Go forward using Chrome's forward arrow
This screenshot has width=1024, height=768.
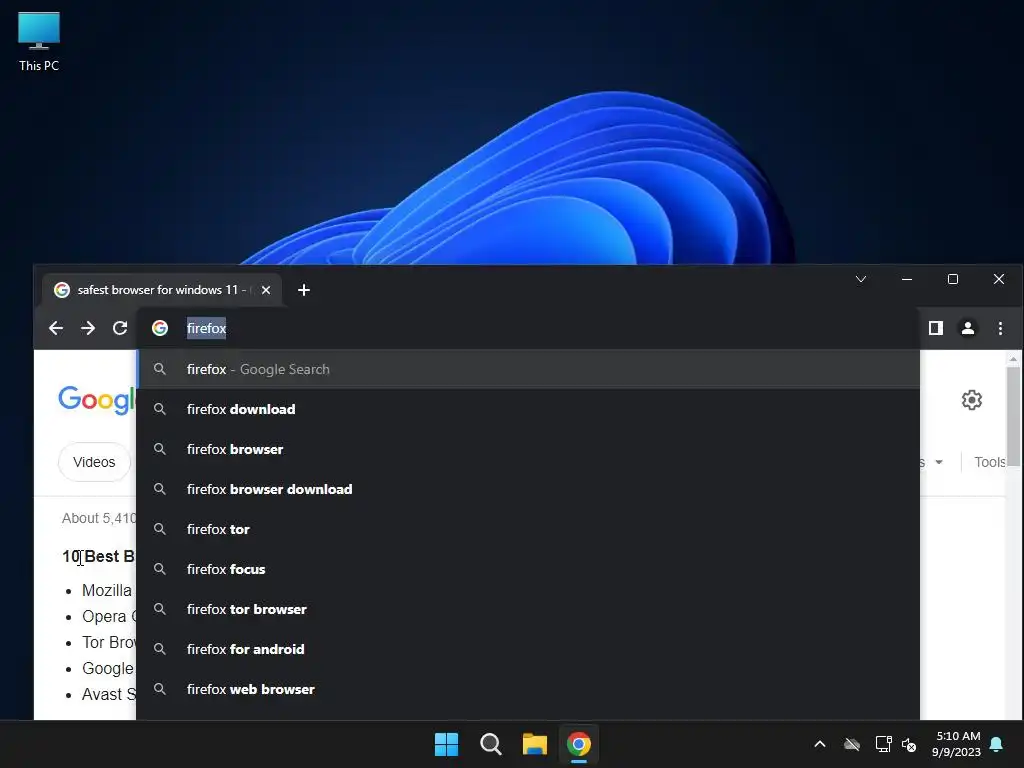click(88, 328)
